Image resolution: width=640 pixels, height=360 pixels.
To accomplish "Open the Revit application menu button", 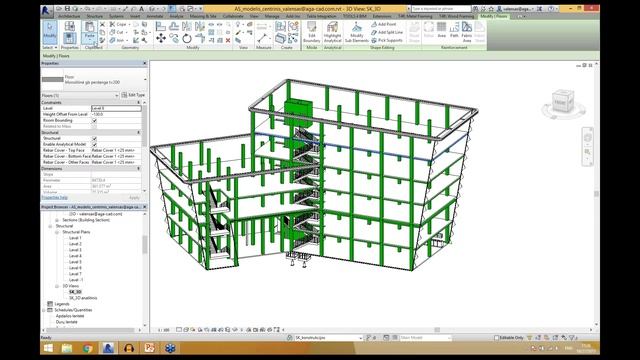I will tap(47, 10).
